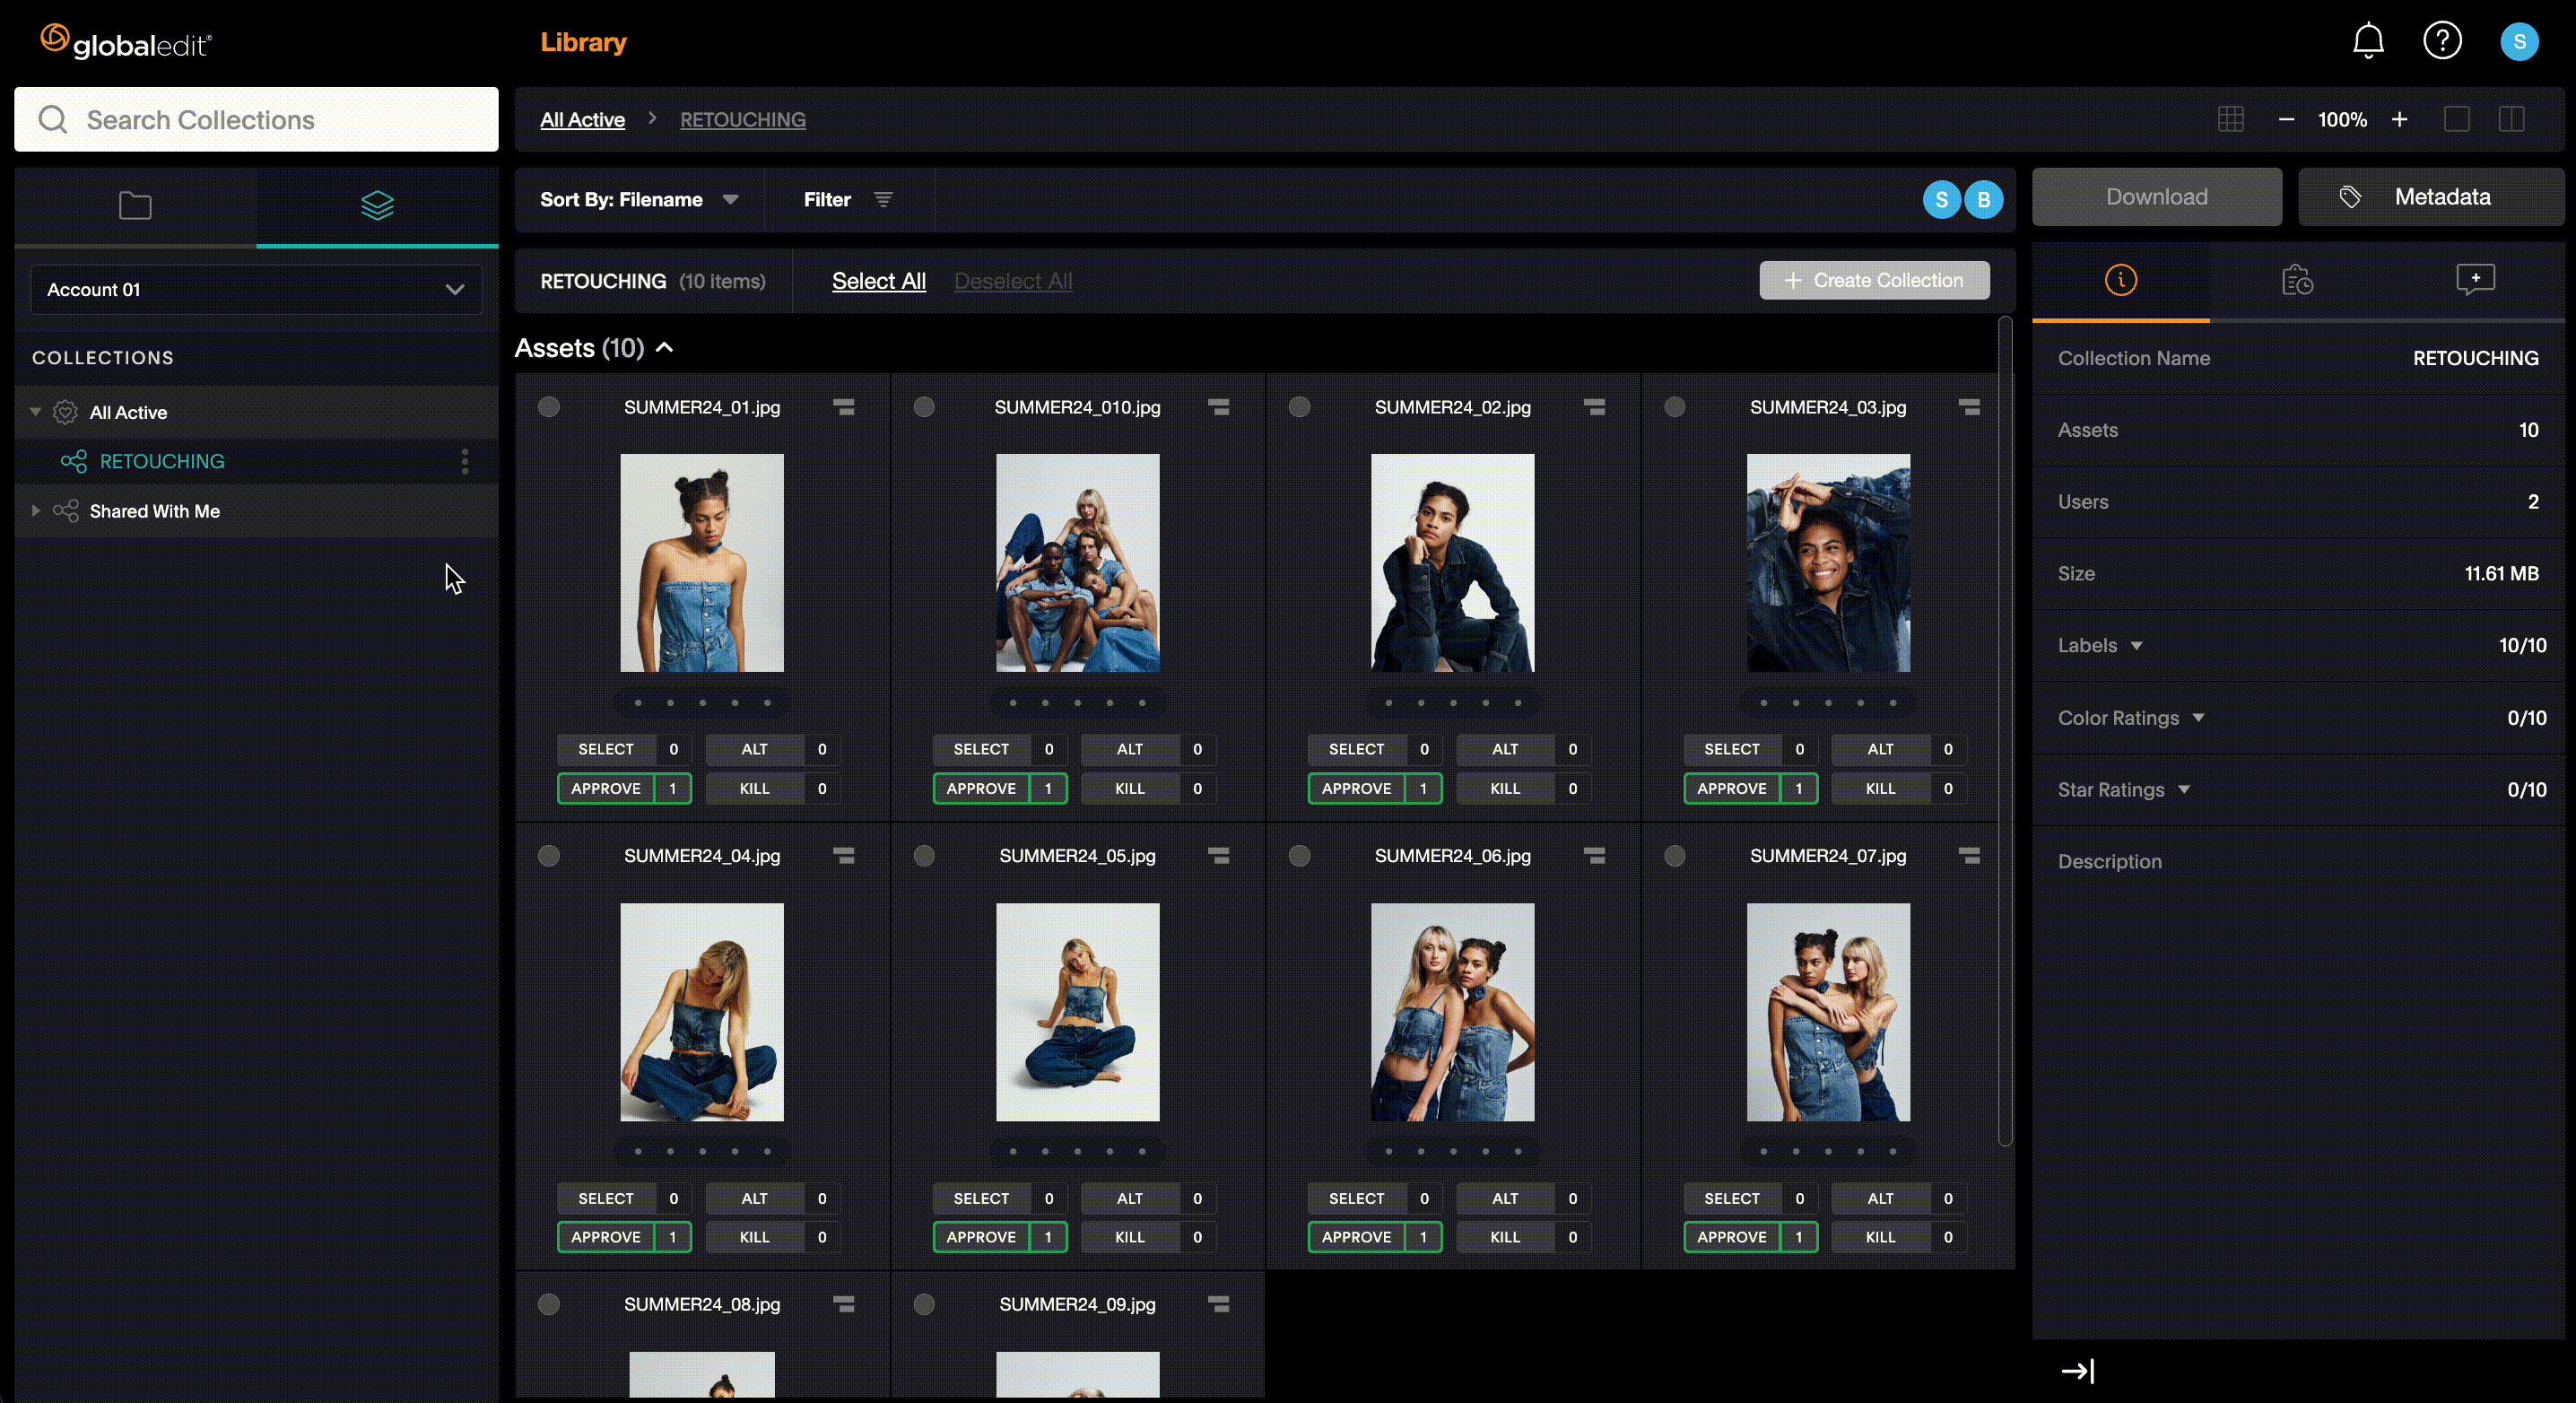Expand the Labels breakdown arrow
The width and height of the screenshot is (2576, 1403).
[x=2136, y=646]
